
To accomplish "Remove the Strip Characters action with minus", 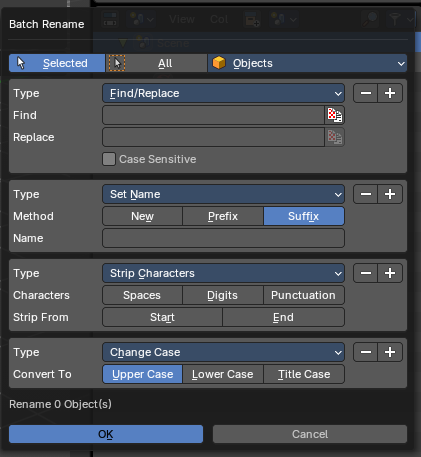I will [366, 273].
